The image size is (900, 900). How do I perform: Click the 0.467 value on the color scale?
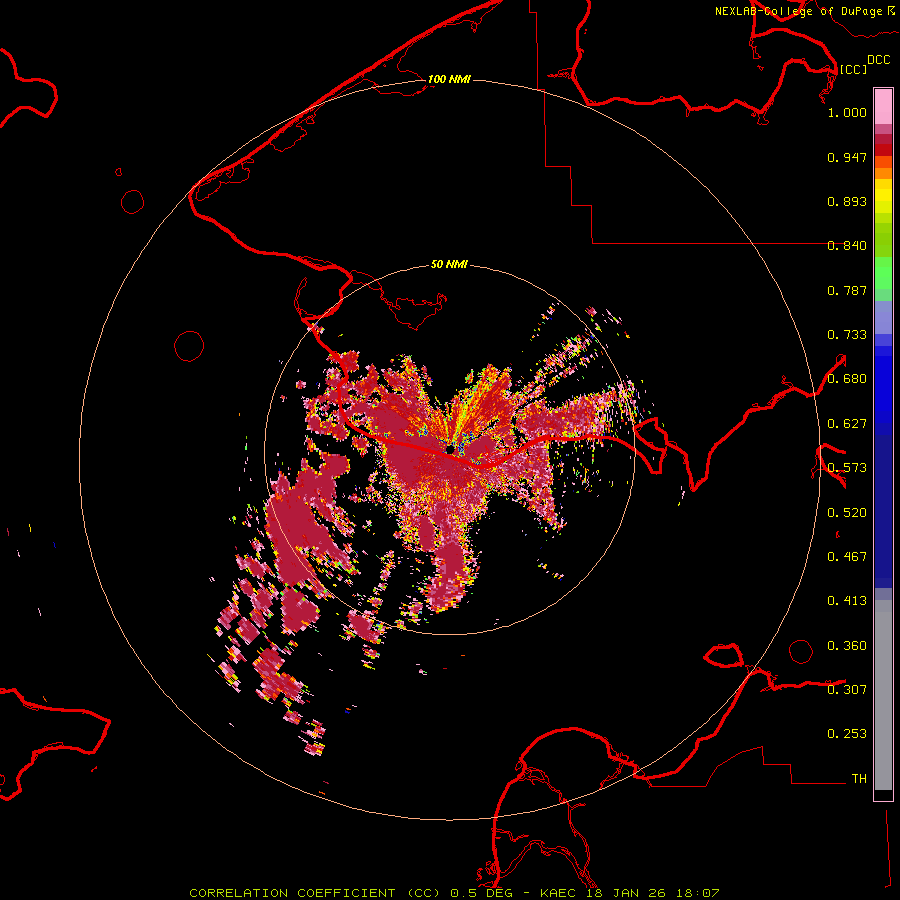pos(847,557)
